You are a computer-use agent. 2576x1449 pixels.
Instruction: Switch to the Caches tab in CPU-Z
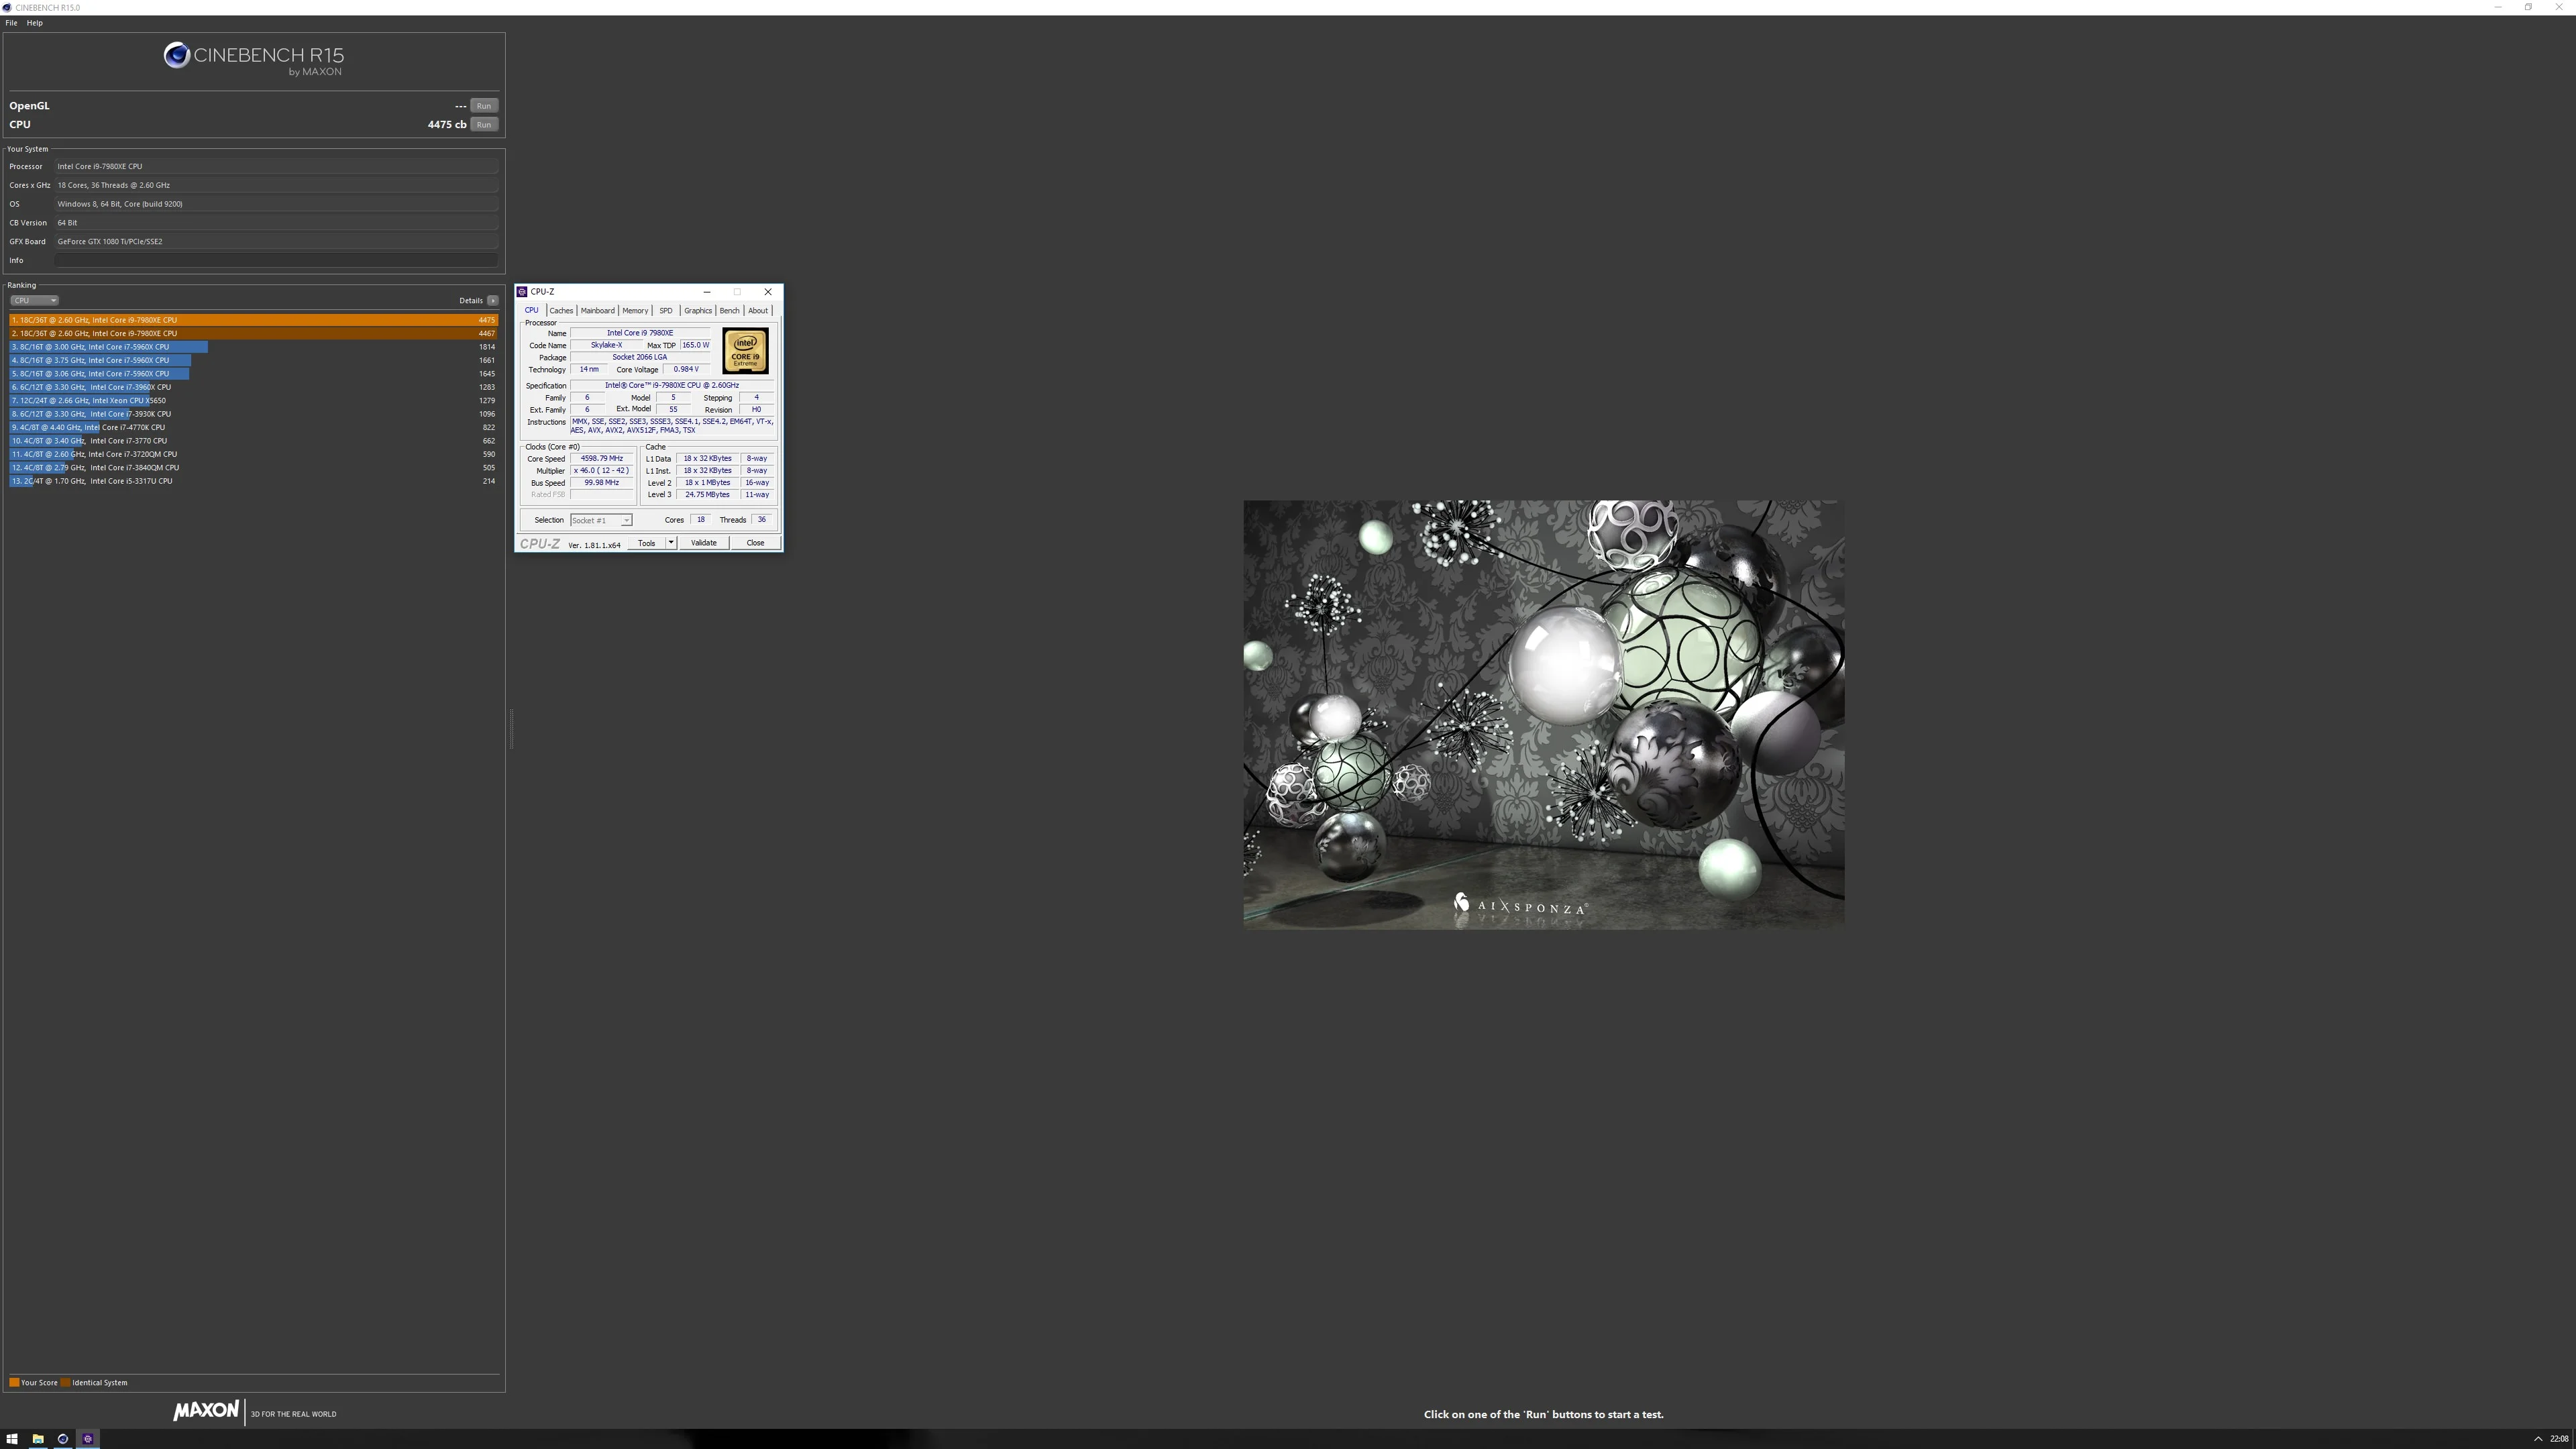[561, 311]
